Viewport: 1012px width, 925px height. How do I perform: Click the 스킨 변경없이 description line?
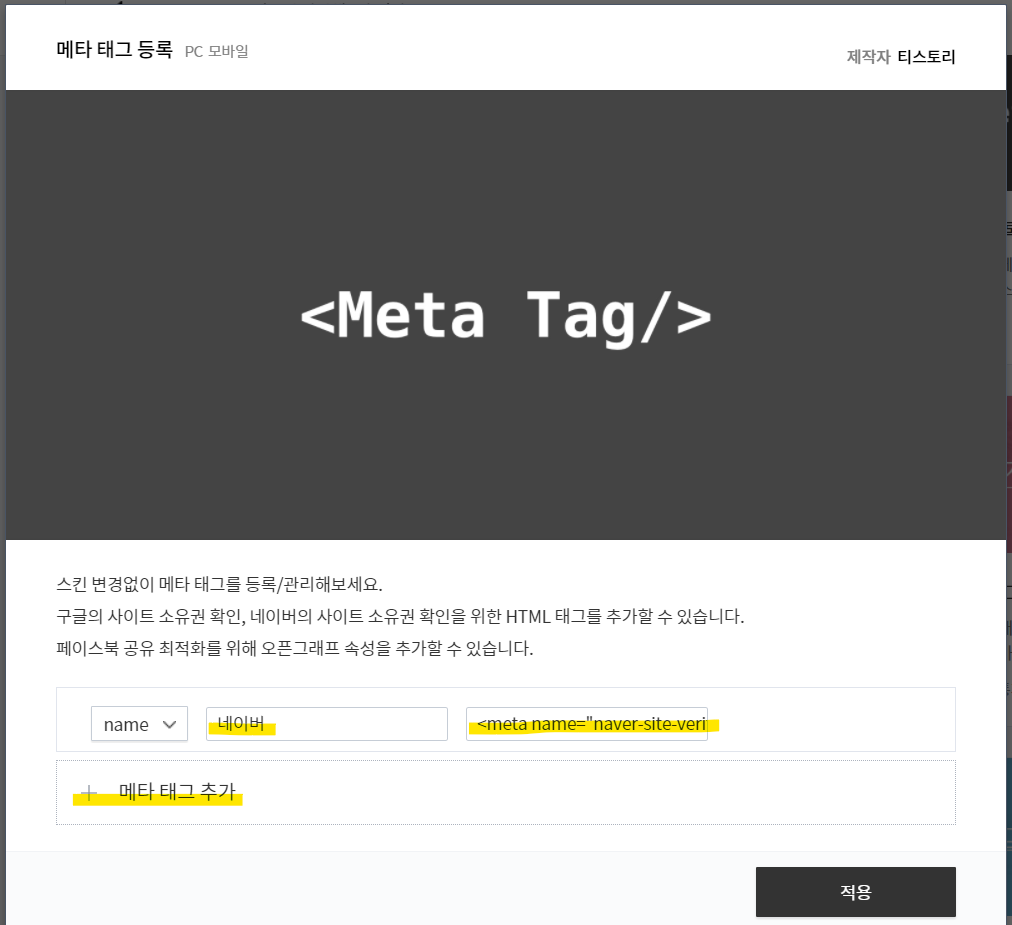[219, 584]
